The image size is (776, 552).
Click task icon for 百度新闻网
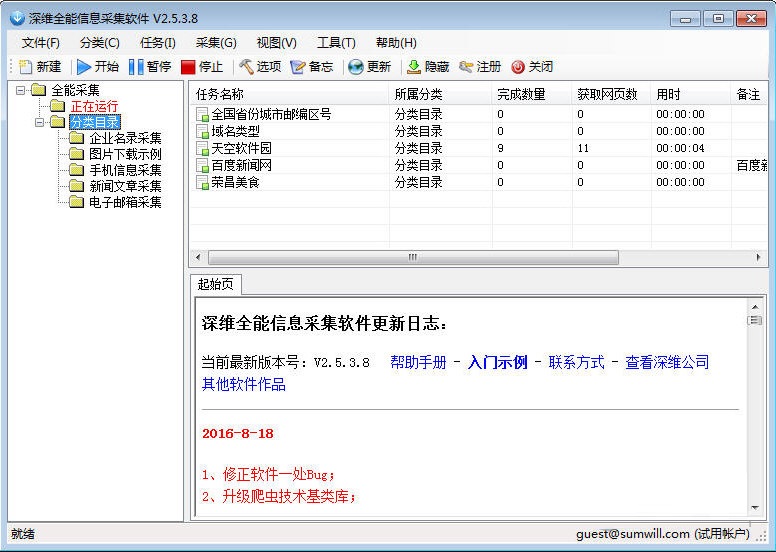tap(202, 165)
